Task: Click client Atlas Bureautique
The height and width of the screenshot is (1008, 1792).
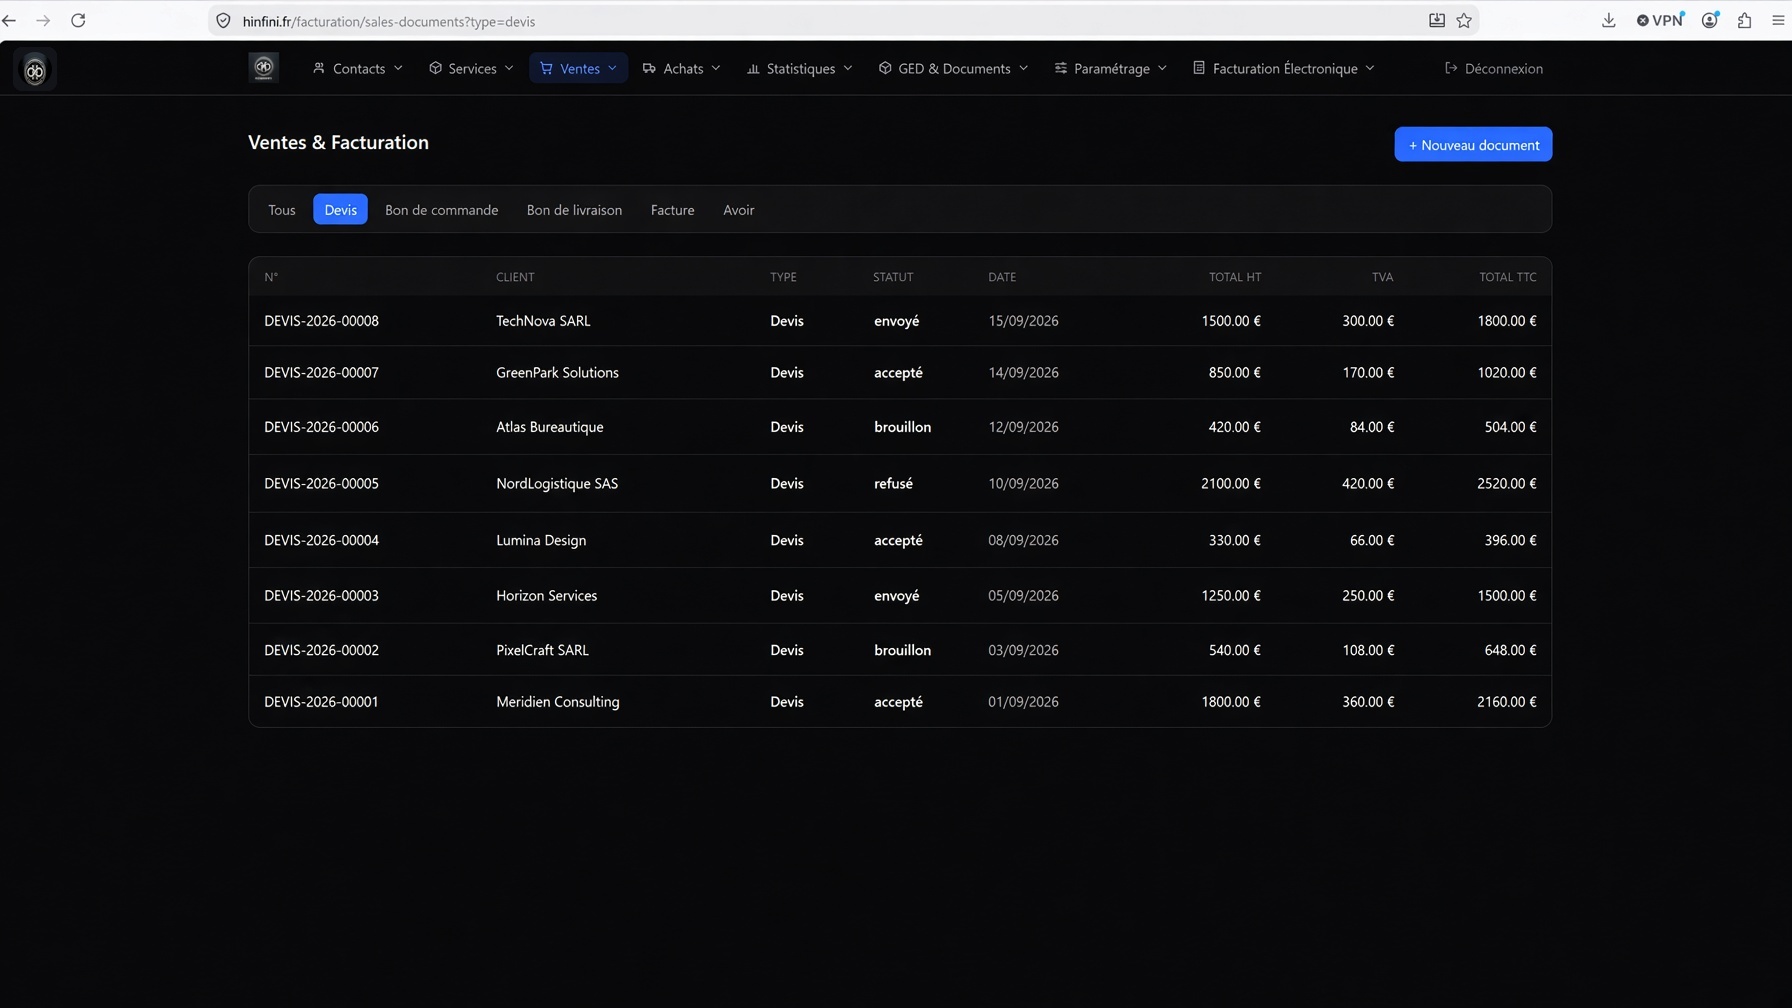Action: (549, 427)
